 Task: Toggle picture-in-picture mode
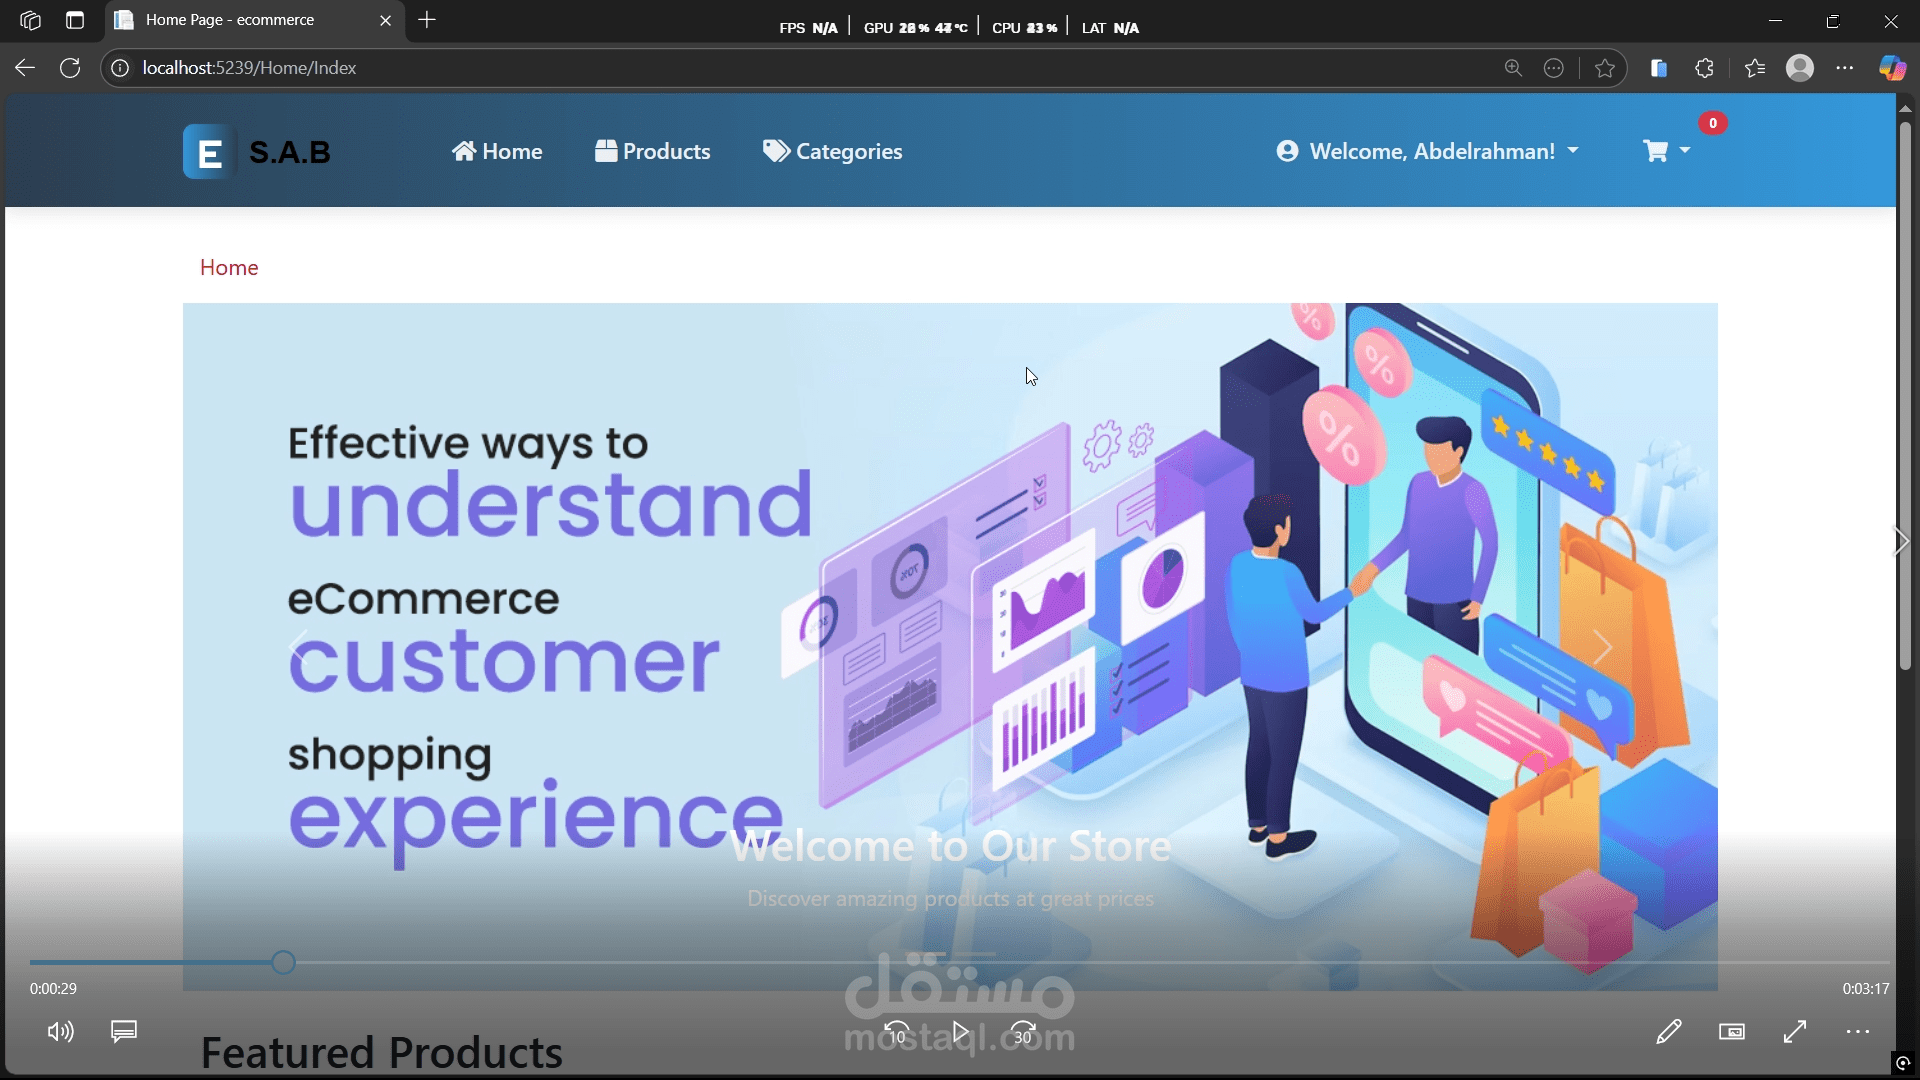[x=1732, y=1031]
